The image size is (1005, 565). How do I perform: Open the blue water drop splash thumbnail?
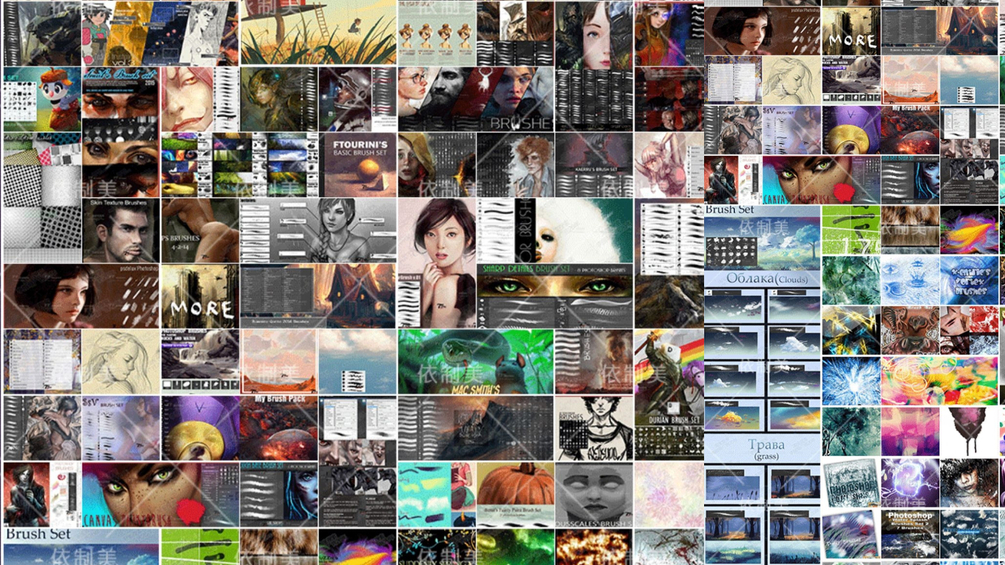[x=910, y=280]
